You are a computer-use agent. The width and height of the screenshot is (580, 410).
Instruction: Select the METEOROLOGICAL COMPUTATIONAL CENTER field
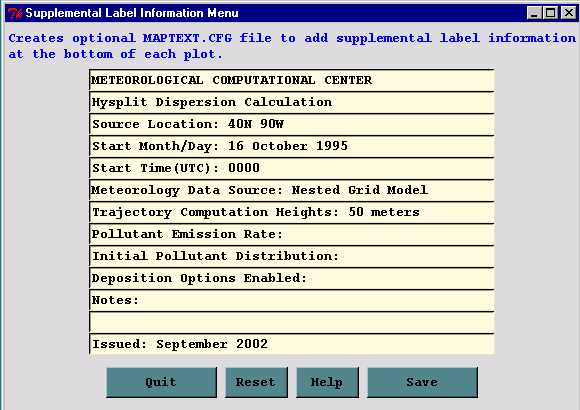click(x=291, y=80)
